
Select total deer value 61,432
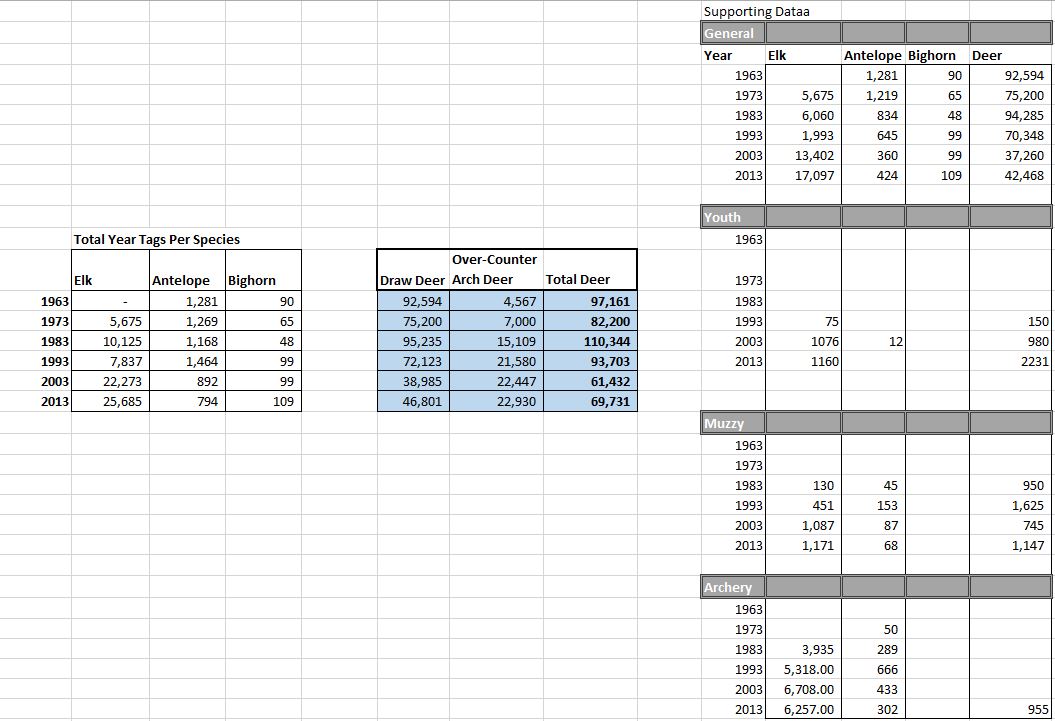pos(589,381)
